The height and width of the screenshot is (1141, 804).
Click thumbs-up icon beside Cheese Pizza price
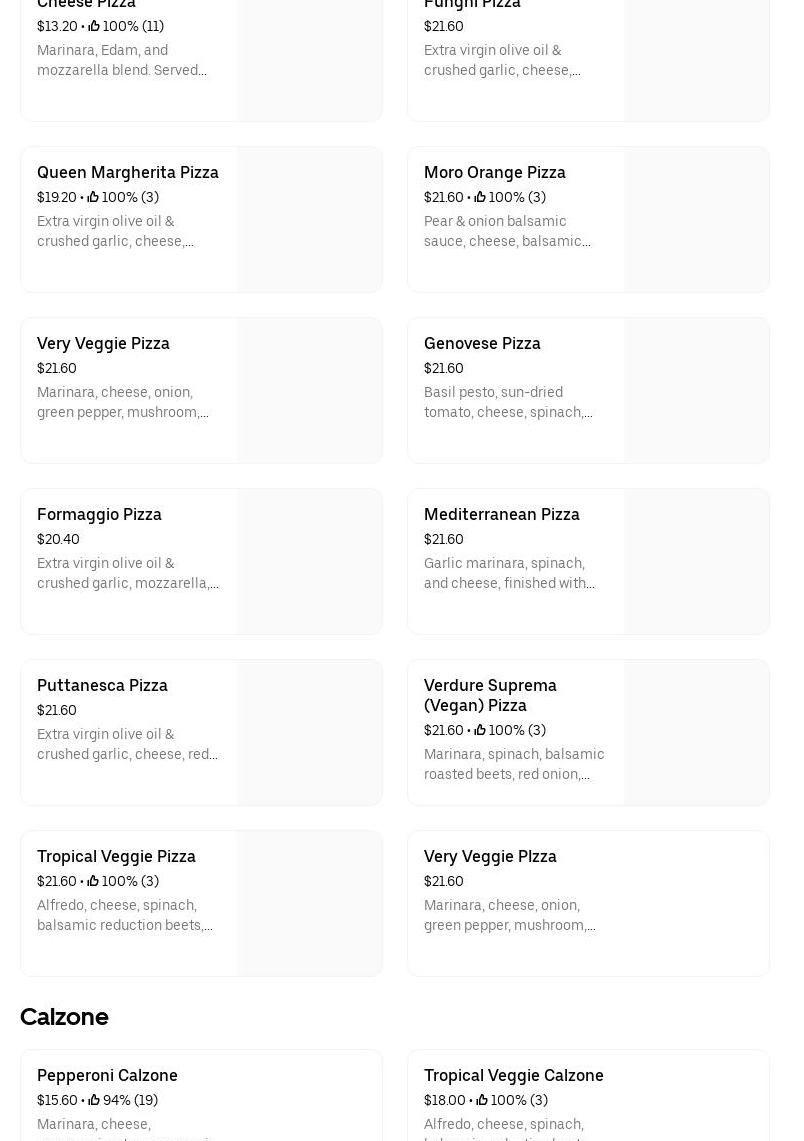[x=94, y=26]
